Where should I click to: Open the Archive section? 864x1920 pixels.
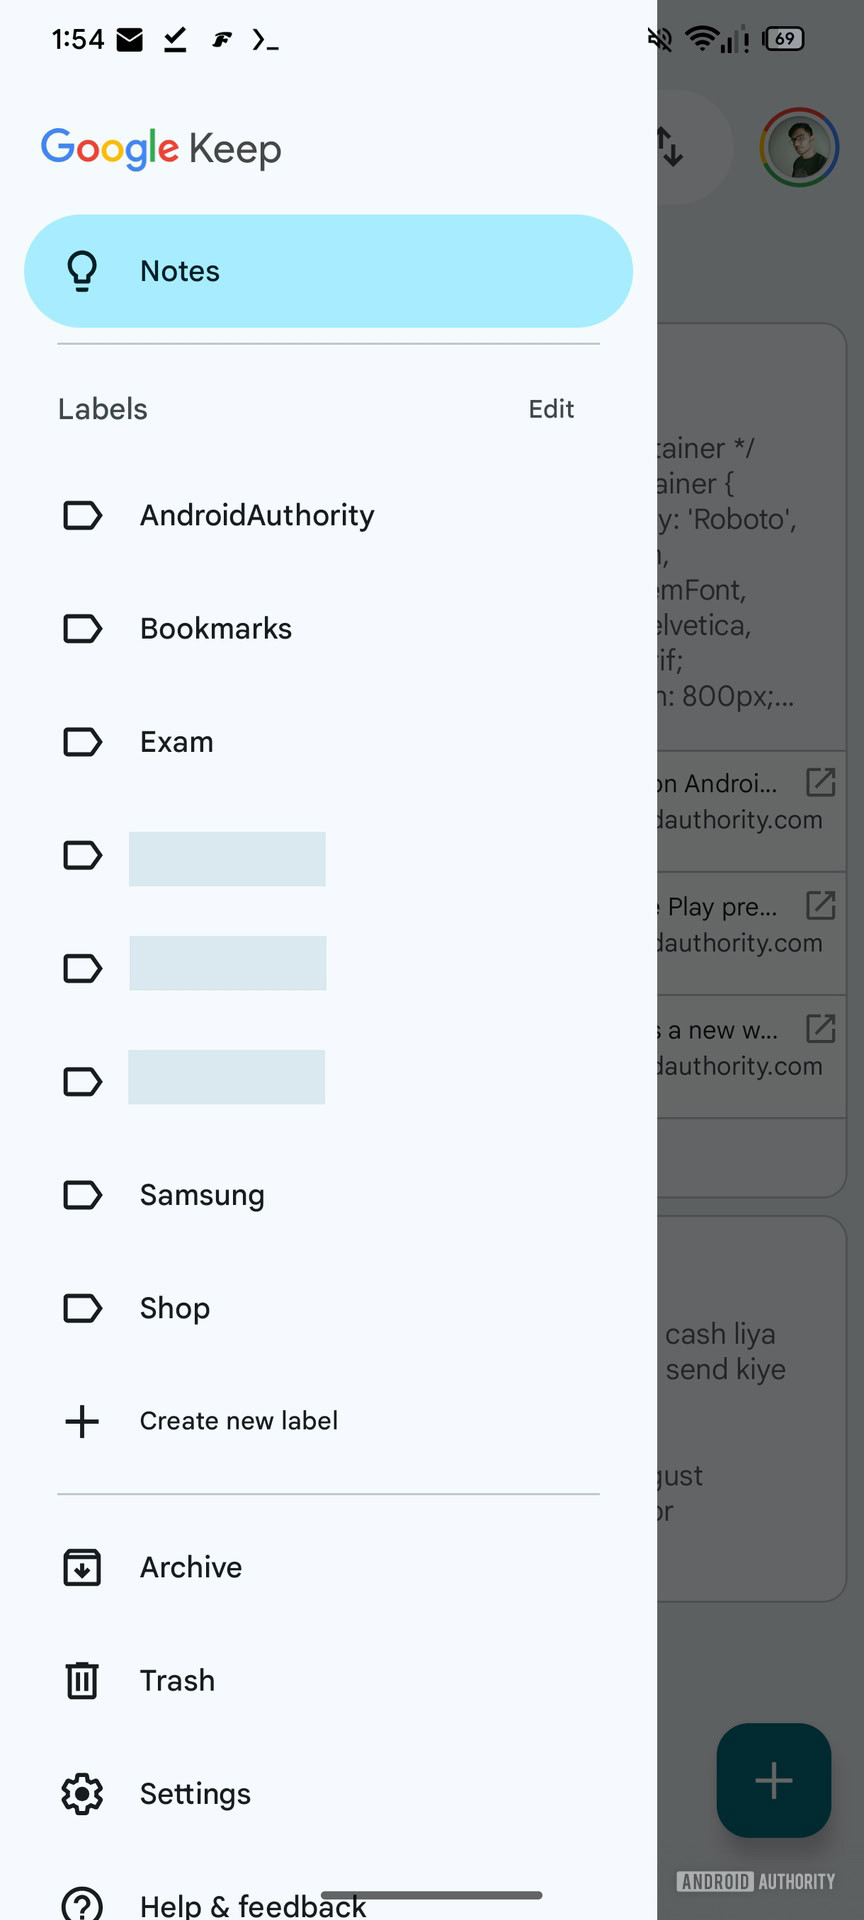click(190, 1567)
